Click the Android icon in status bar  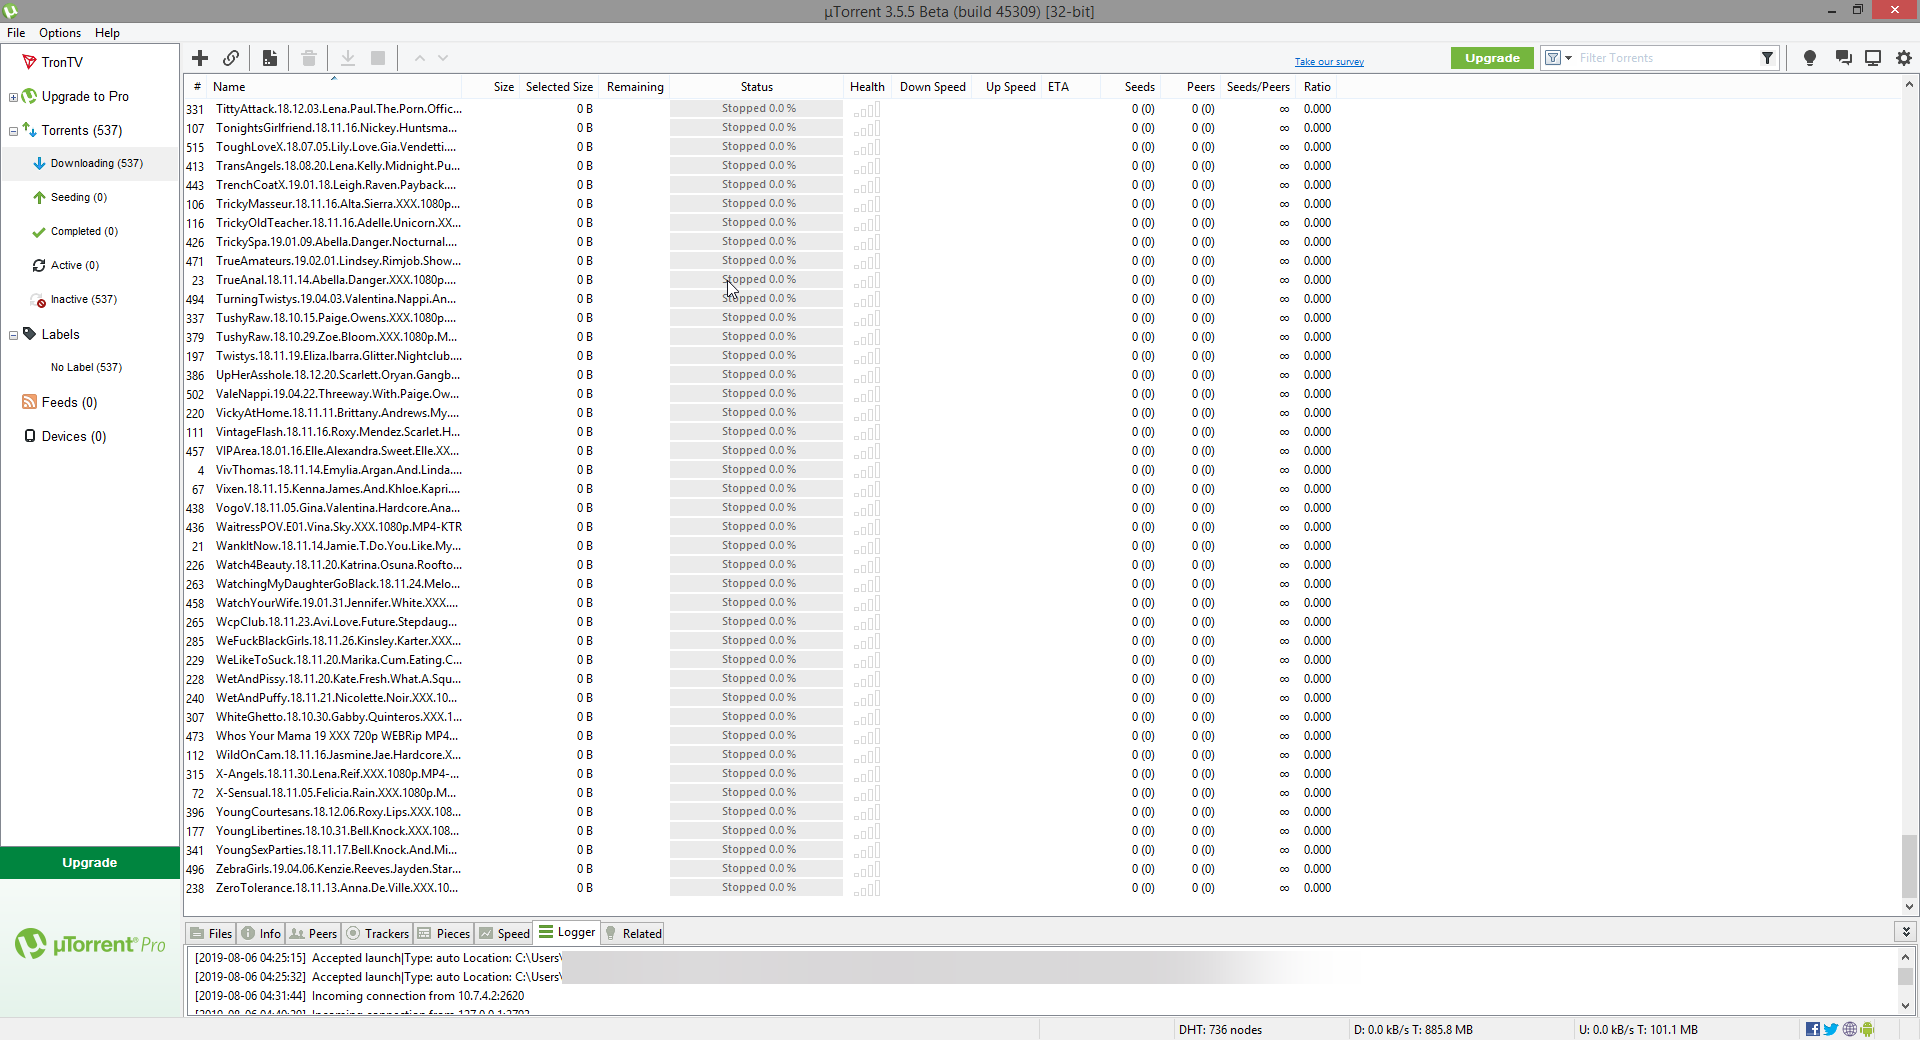click(1867, 1029)
